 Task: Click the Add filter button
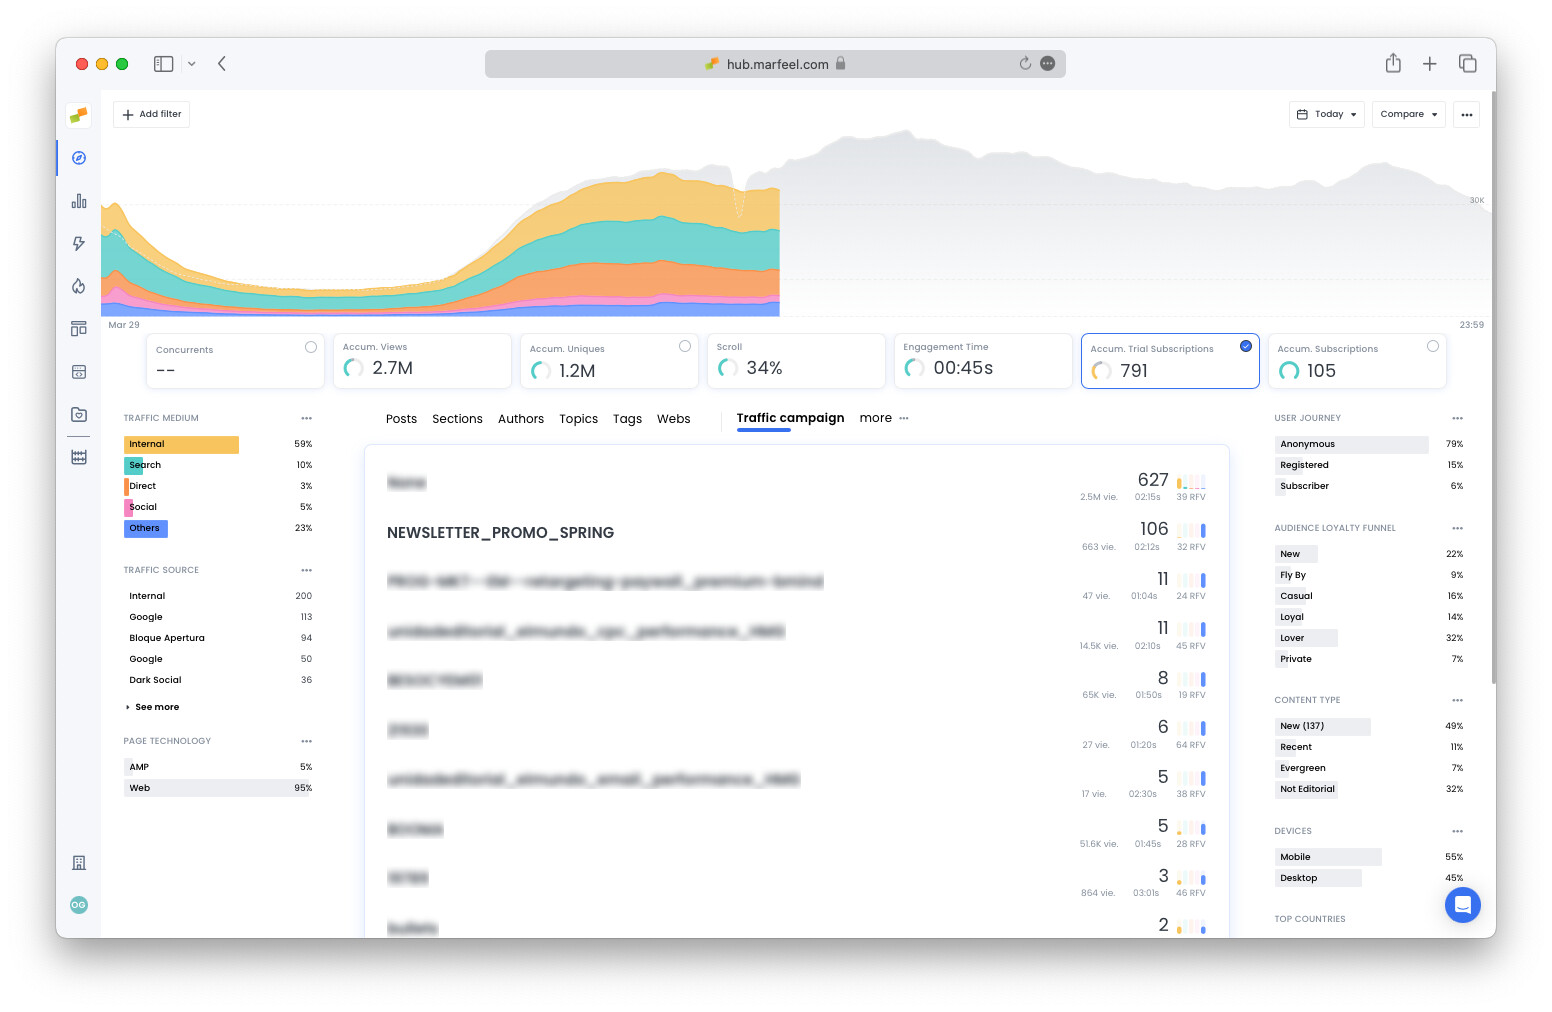pyautogui.click(x=151, y=114)
